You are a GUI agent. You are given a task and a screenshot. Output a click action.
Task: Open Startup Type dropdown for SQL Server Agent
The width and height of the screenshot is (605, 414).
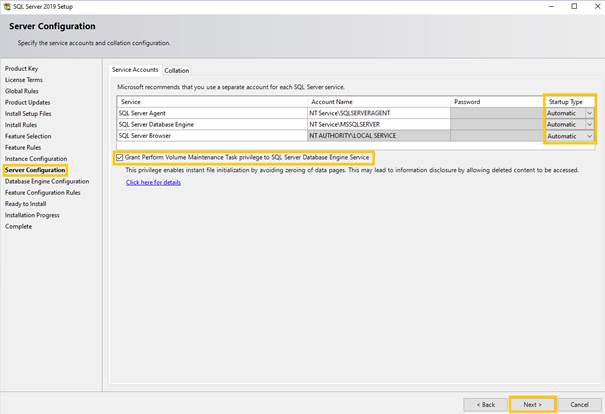click(x=589, y=113)
